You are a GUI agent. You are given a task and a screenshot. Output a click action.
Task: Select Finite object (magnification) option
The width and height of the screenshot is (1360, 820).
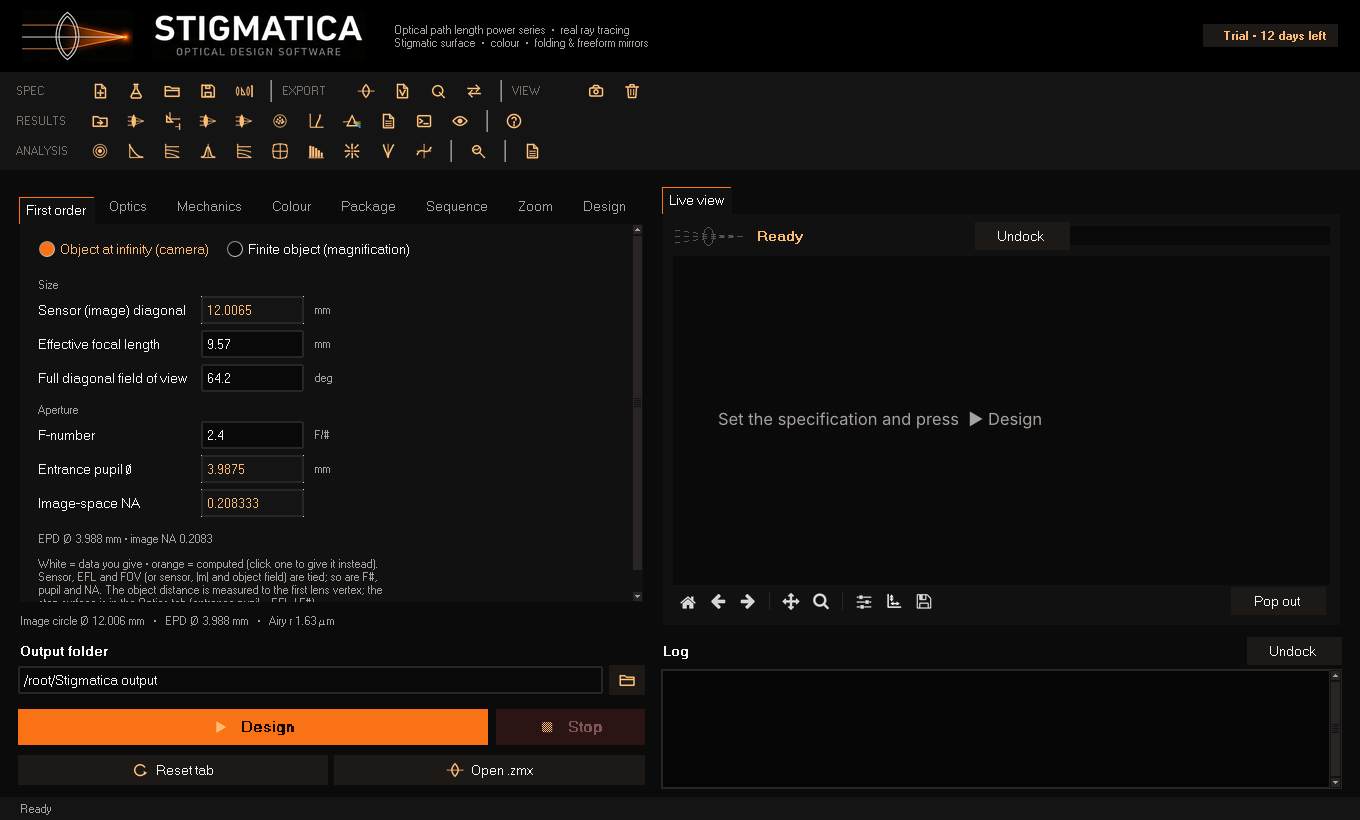(x=319, y=249)
